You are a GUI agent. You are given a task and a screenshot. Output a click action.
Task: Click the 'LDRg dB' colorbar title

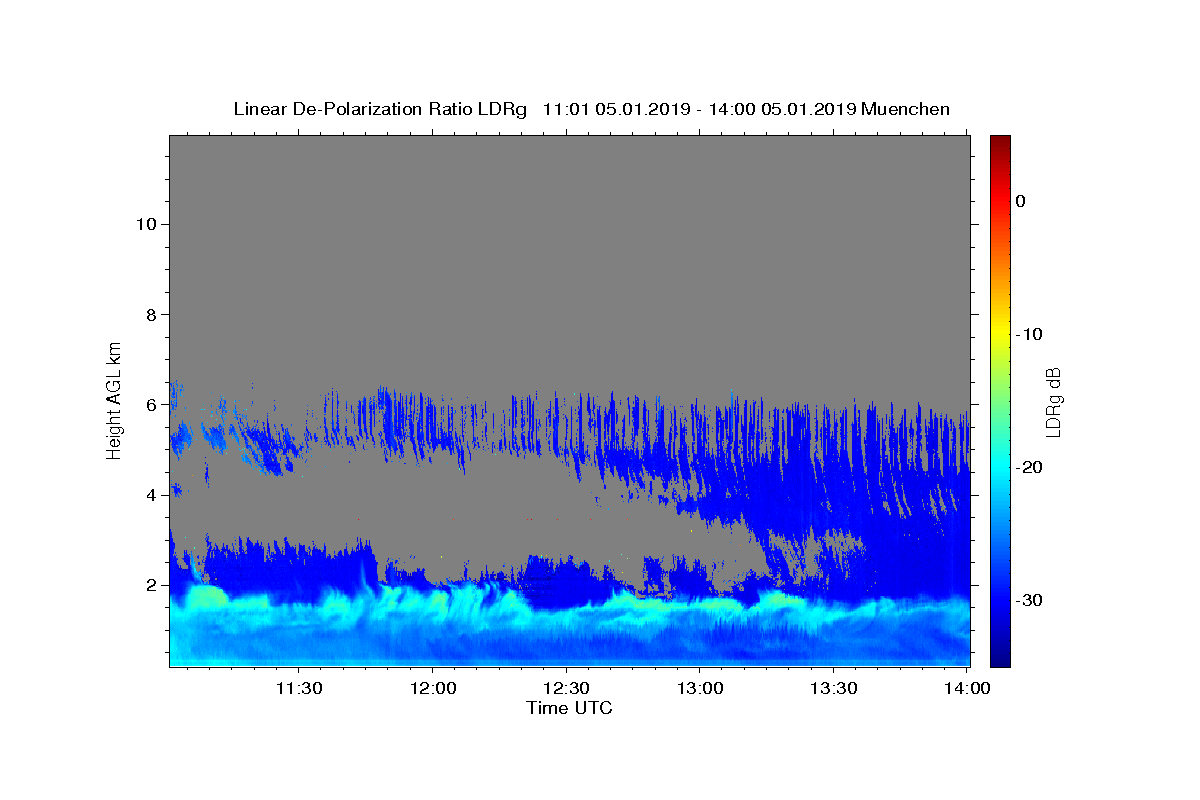point(1054,401)
